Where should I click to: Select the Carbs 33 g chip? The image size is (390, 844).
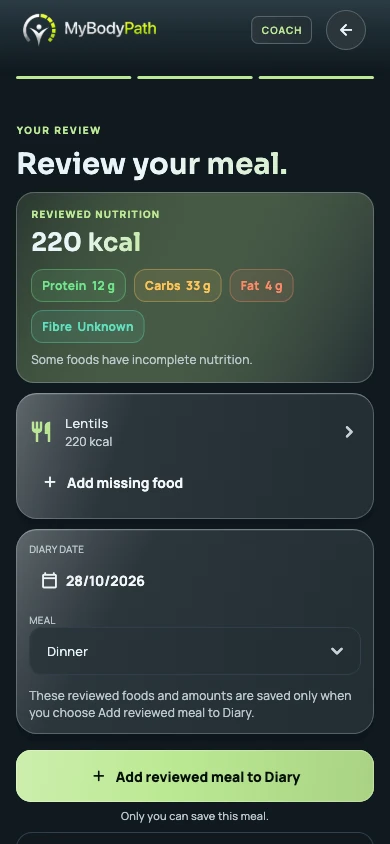click(178, 285)
